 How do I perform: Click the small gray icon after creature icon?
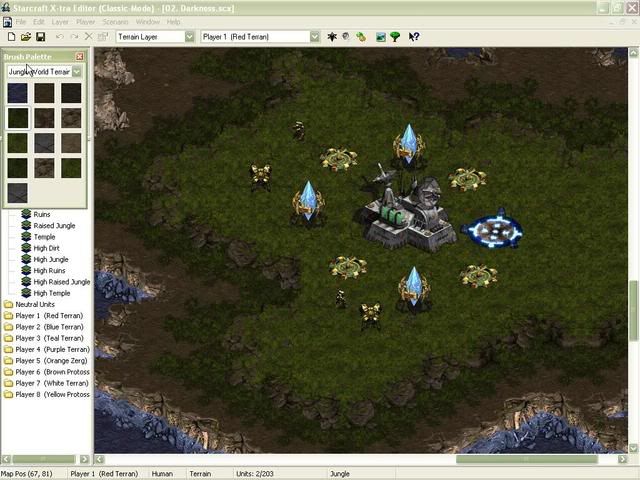(x=346, y=36)
